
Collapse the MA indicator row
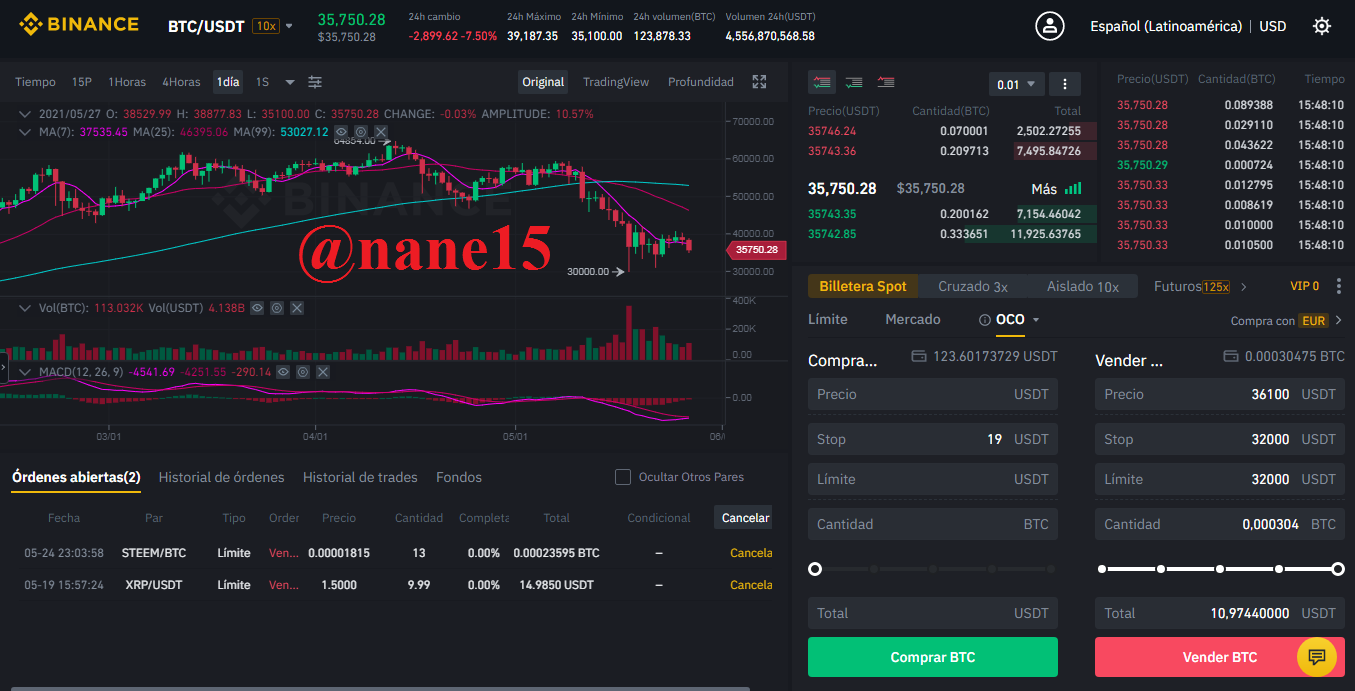tap(25, 131)
